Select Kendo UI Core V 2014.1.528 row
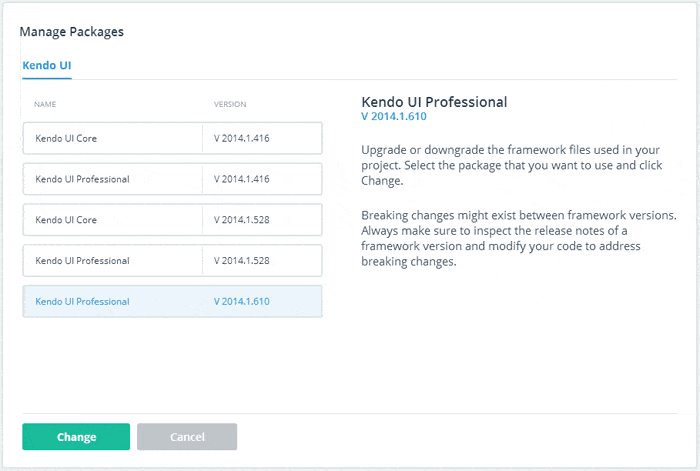 [x=172, y=220]
